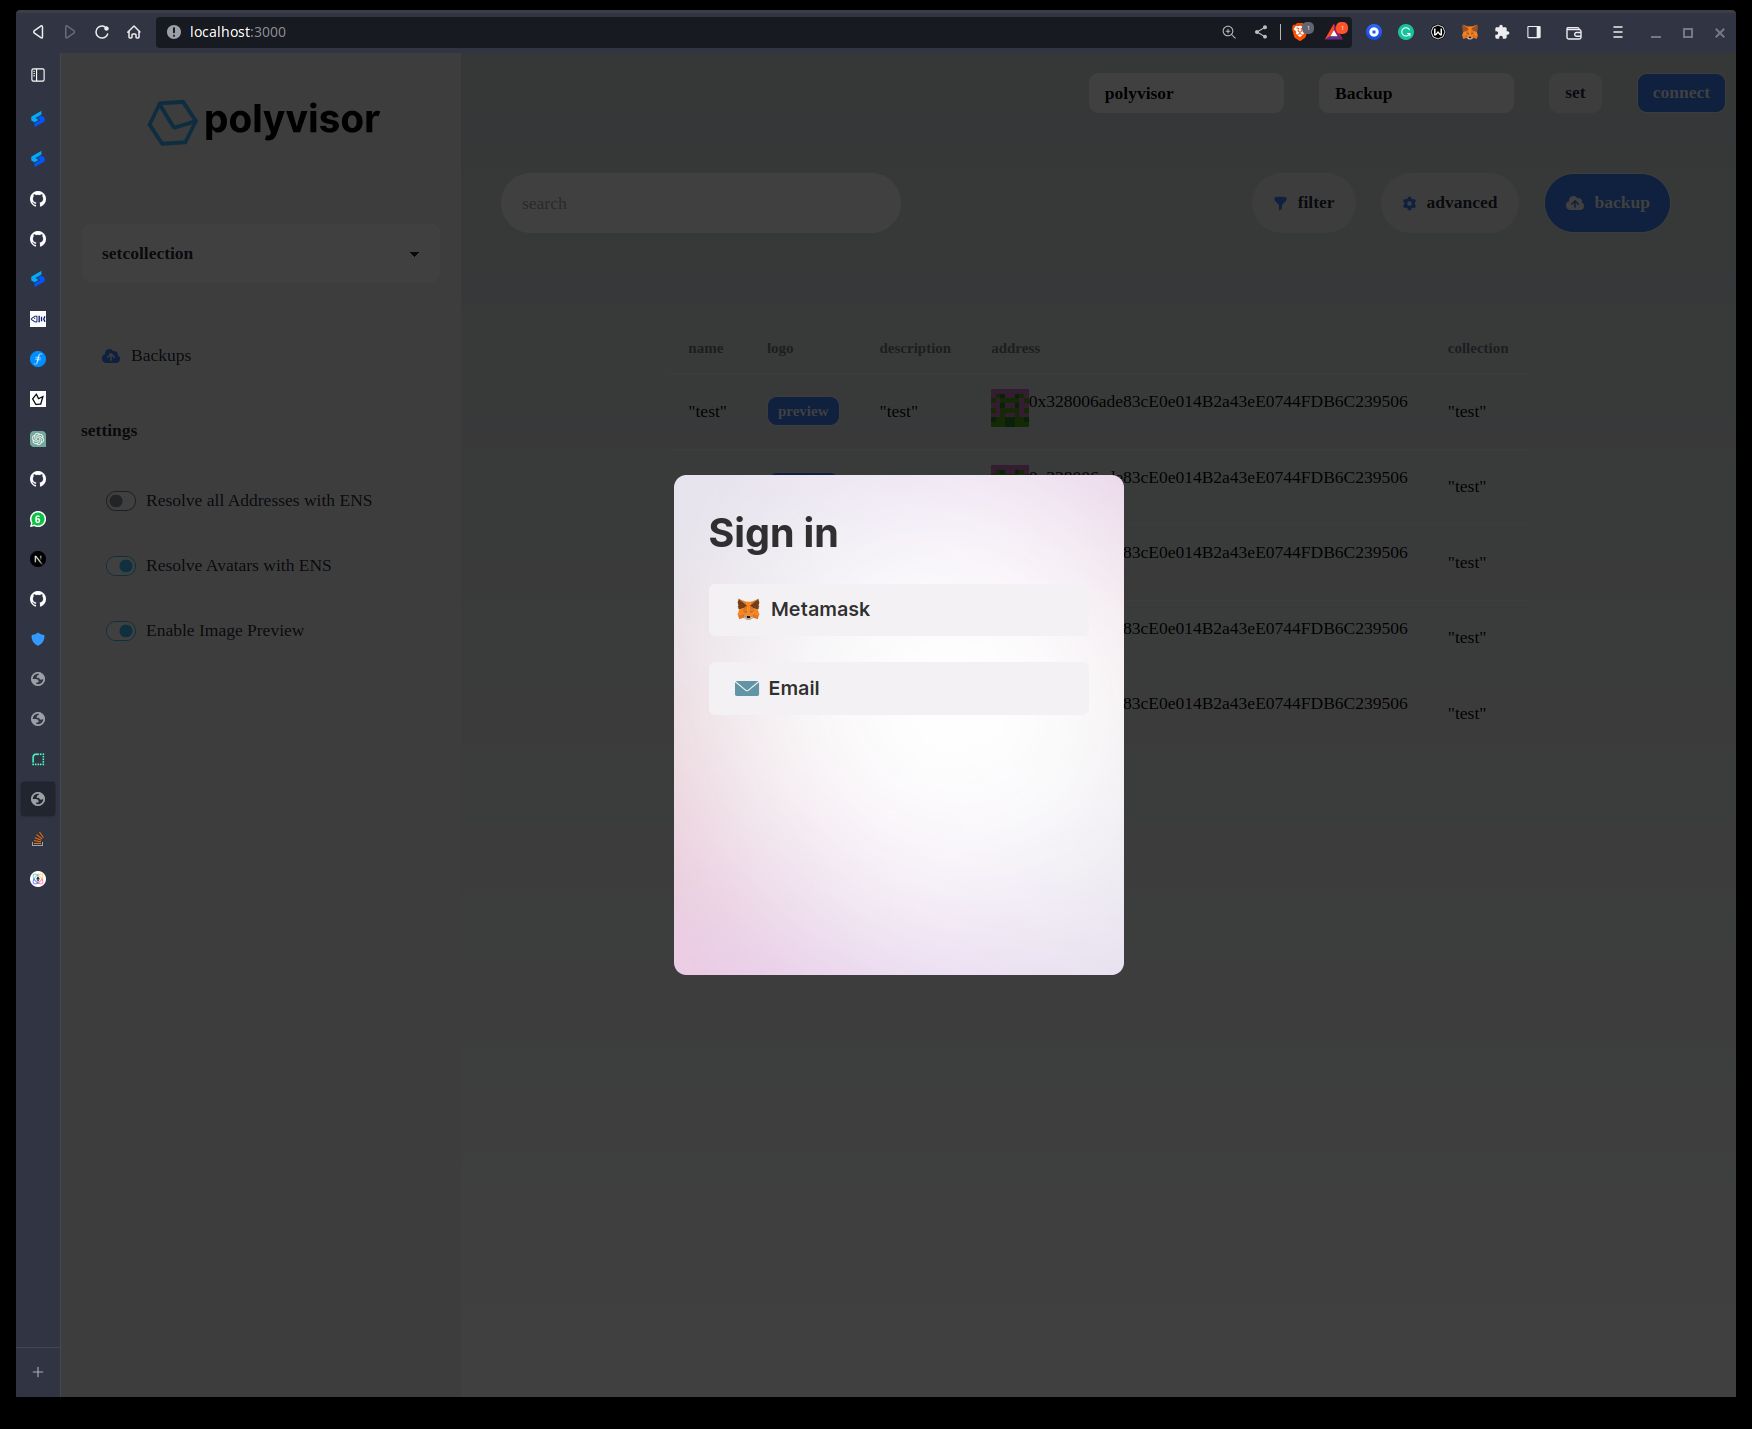
Task: Reload the page
Action: tap(102, 32)
